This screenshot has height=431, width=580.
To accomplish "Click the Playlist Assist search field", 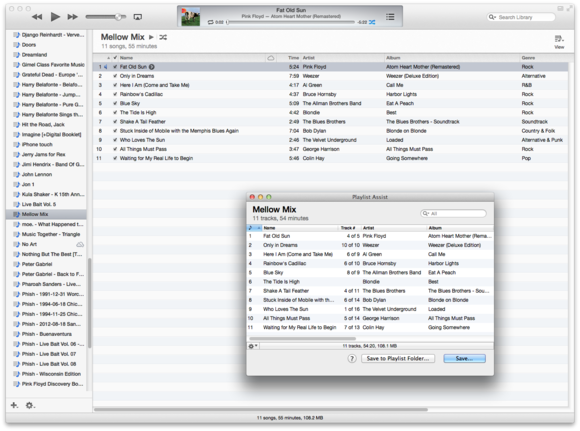I will (x=453, y=213).
